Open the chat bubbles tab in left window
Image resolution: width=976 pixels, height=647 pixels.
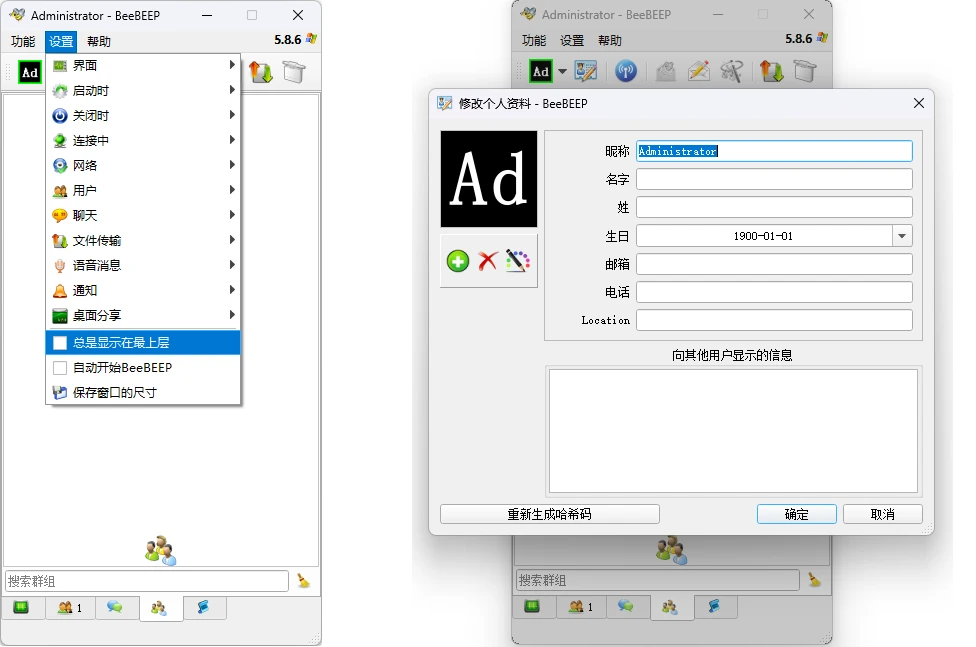pos(115,607)
